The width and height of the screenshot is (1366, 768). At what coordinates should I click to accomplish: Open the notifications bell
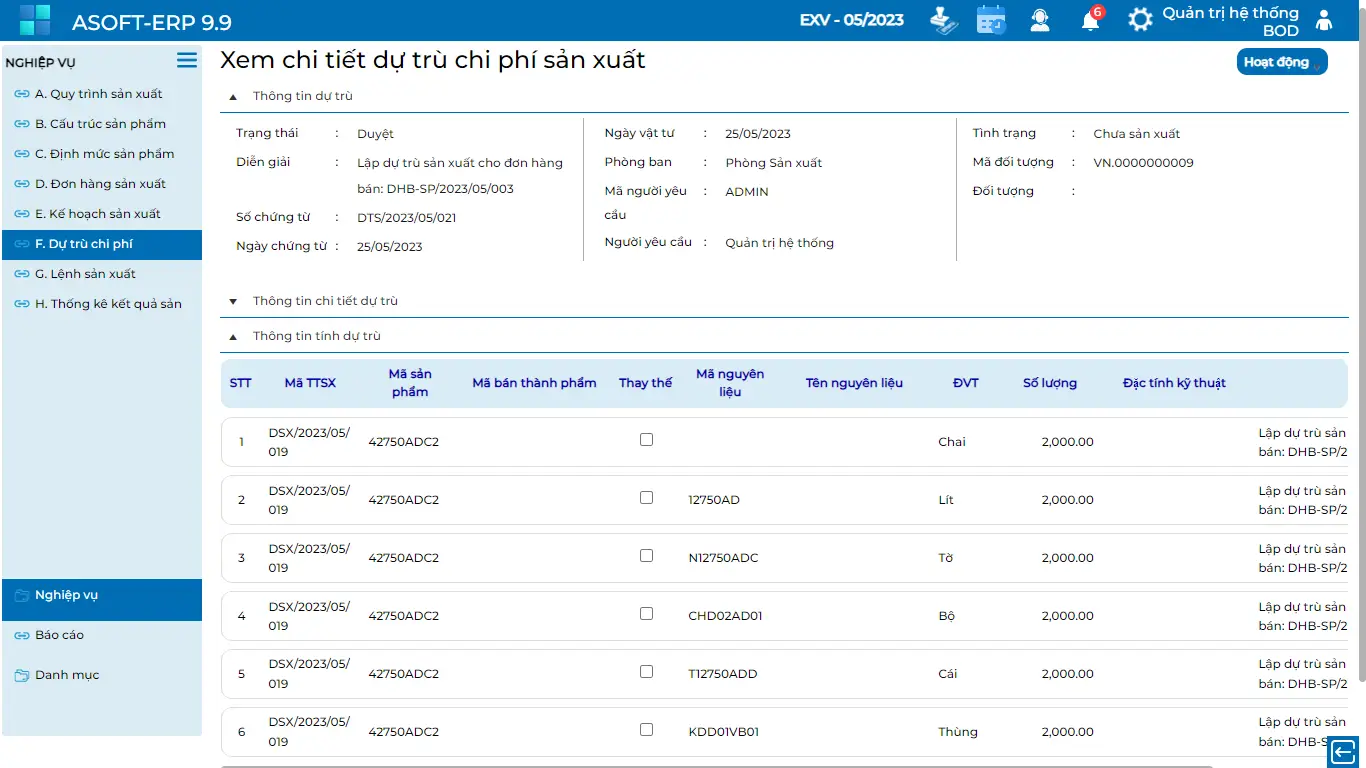tap(1090, 20)
